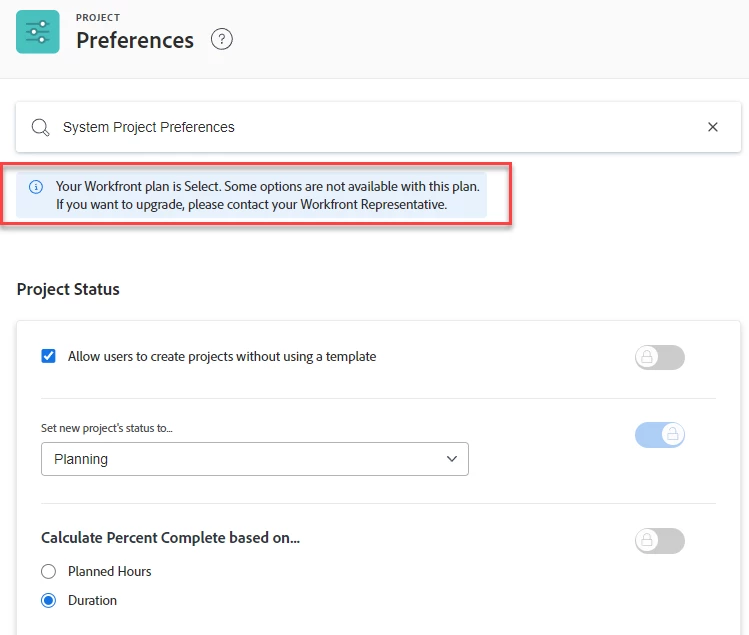Click the teal Preferences sliders icon
The image size is (749, 635).
(x=38, y=32)
